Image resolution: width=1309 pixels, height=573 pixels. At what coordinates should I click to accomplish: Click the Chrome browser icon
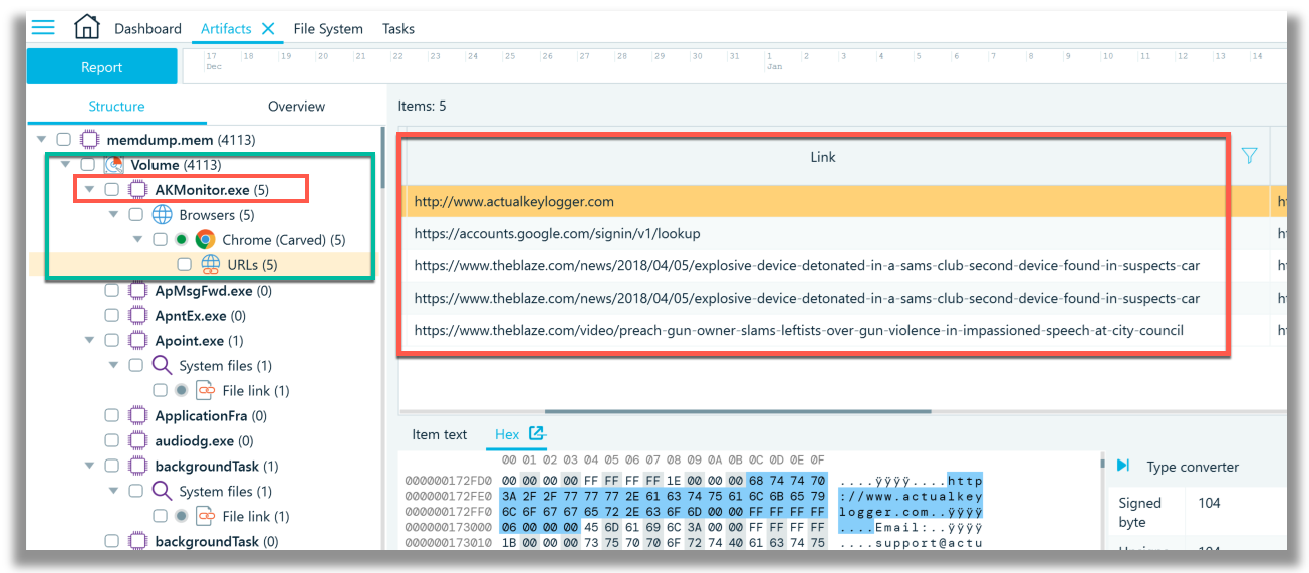(x=205, y=240)
